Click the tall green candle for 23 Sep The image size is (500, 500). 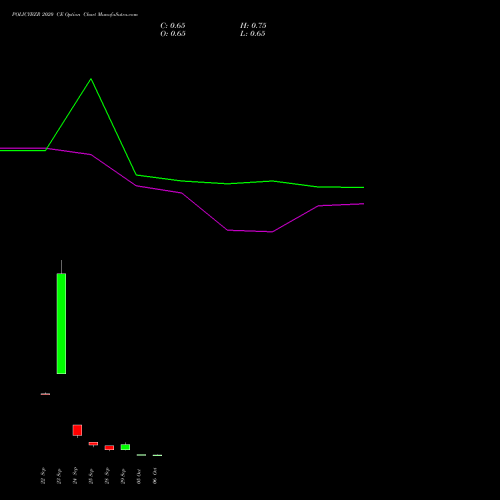pyautogui.click(x=61, y=323)
